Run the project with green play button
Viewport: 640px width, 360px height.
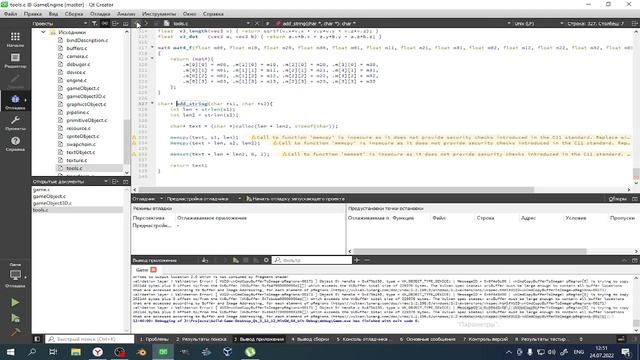(15, 302)
